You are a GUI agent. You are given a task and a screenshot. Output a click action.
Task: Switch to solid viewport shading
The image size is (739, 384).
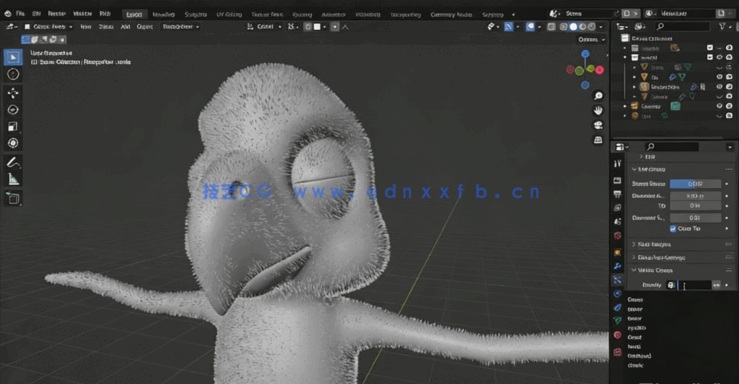point(573,27)
